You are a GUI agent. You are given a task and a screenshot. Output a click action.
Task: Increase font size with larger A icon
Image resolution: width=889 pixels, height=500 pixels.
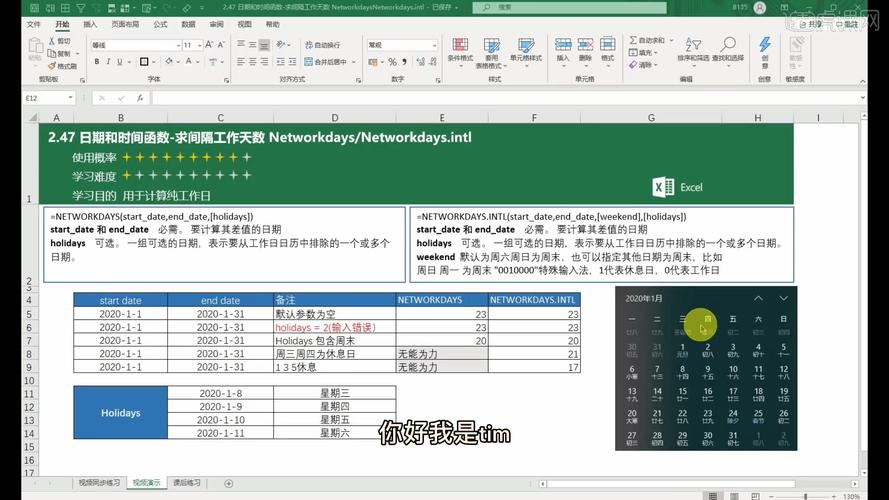209,45
